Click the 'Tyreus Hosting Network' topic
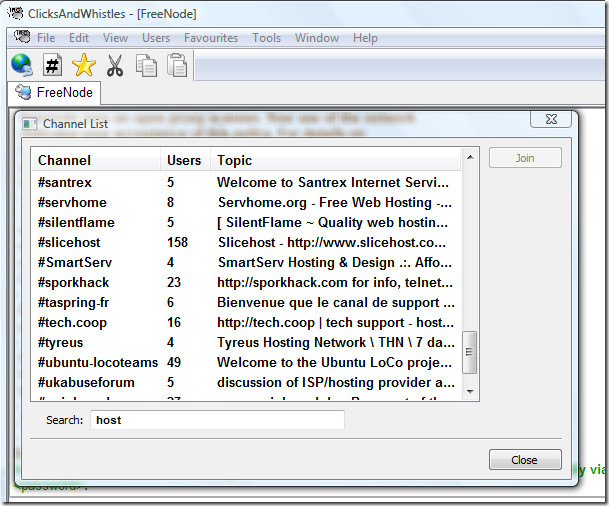This screenshot has width=609, height=506. coord(291,343)
